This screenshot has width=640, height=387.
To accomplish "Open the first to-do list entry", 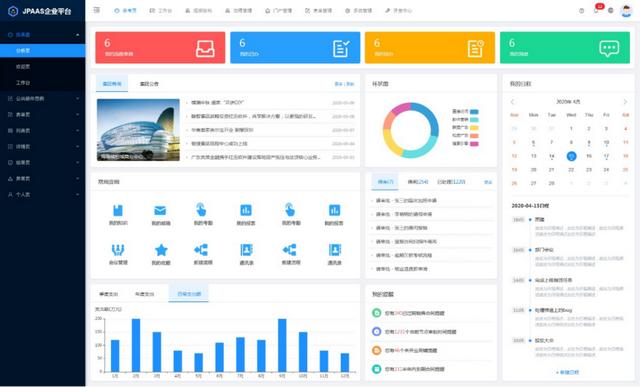I will coord(406,200).
